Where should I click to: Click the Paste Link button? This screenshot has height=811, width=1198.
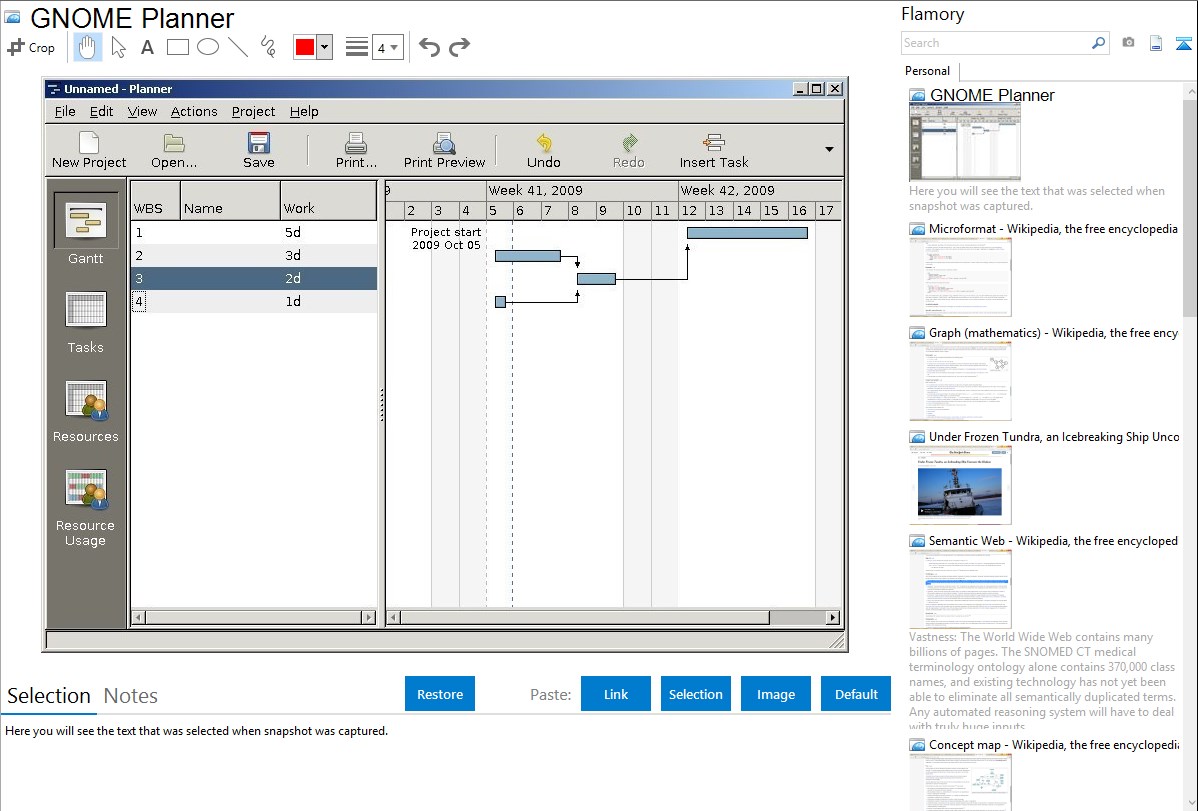point(616,694)
